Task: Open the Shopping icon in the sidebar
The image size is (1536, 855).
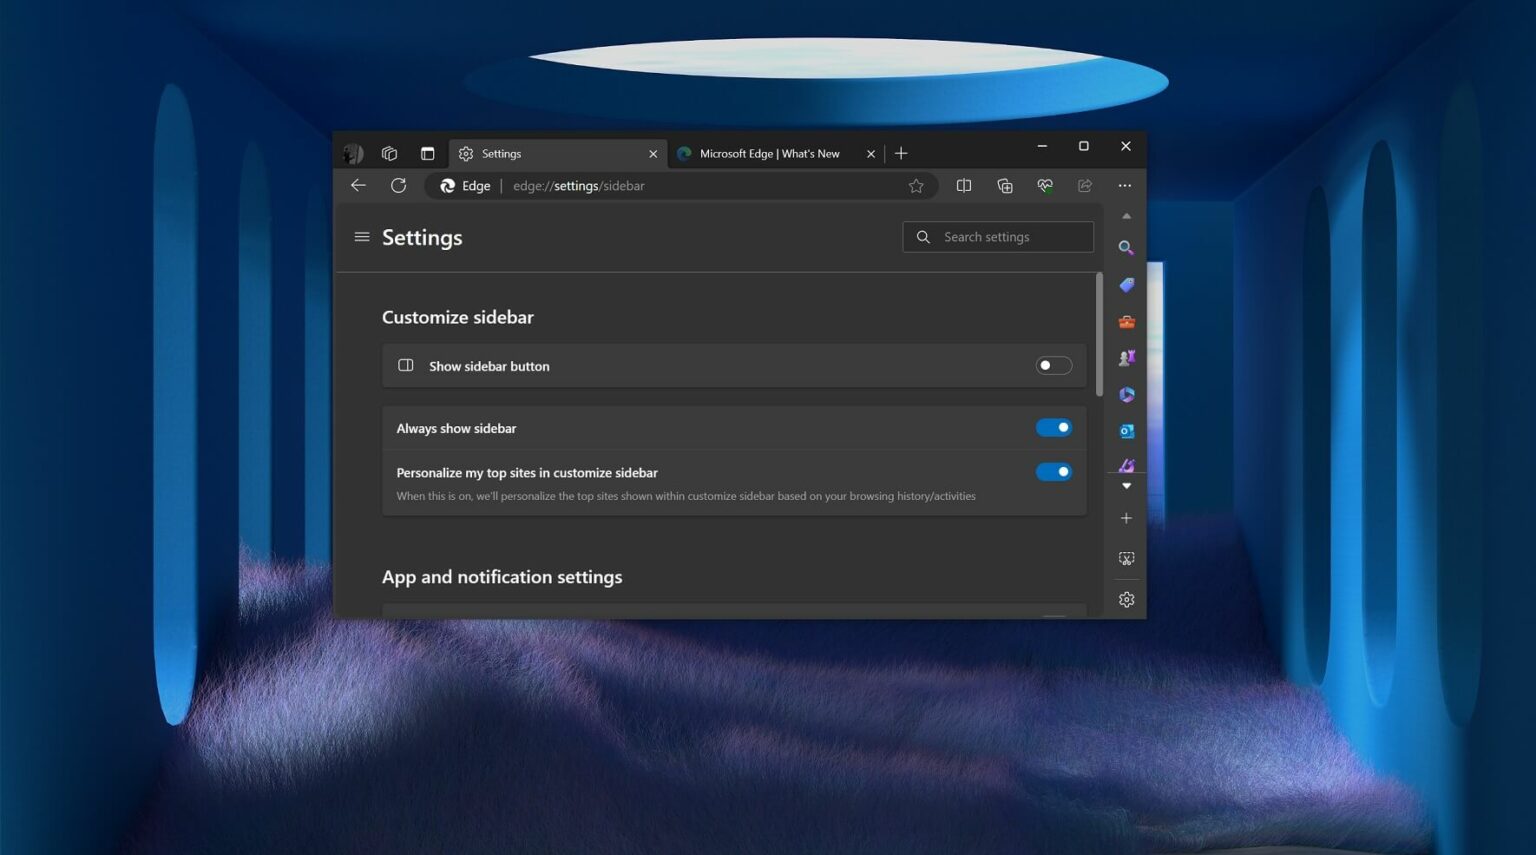Action: (1126, 285)
